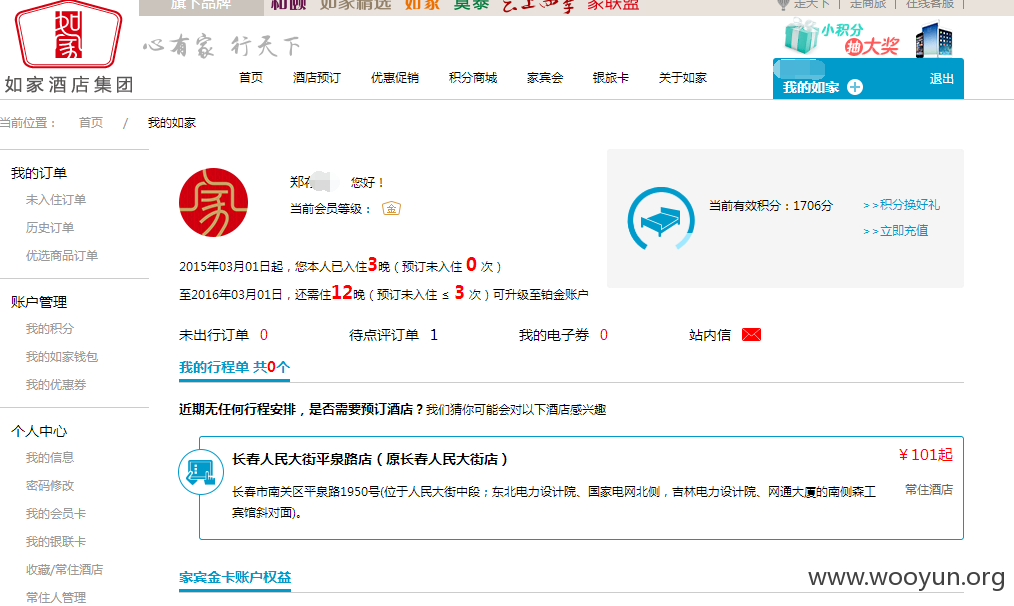
Task: Click 我的电子券 count
Action: 603,334
